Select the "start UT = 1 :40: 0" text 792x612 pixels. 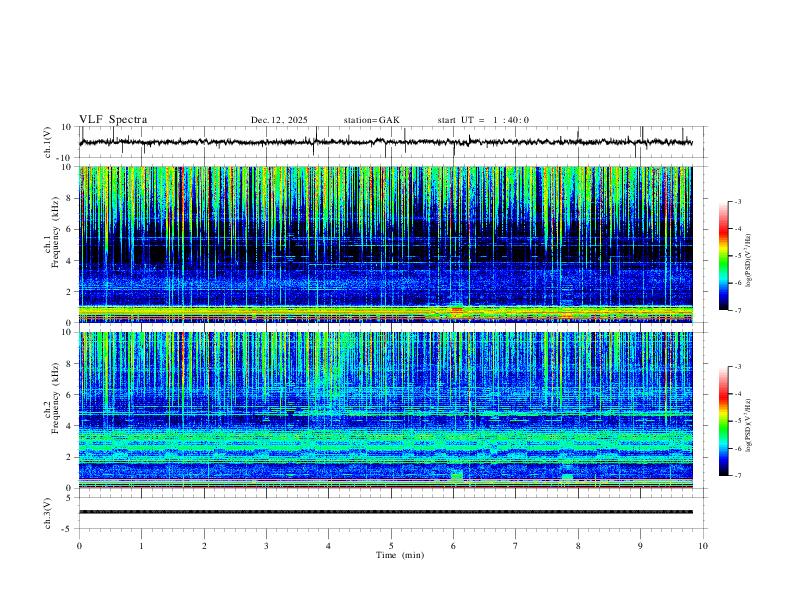(x=483, y=120)
